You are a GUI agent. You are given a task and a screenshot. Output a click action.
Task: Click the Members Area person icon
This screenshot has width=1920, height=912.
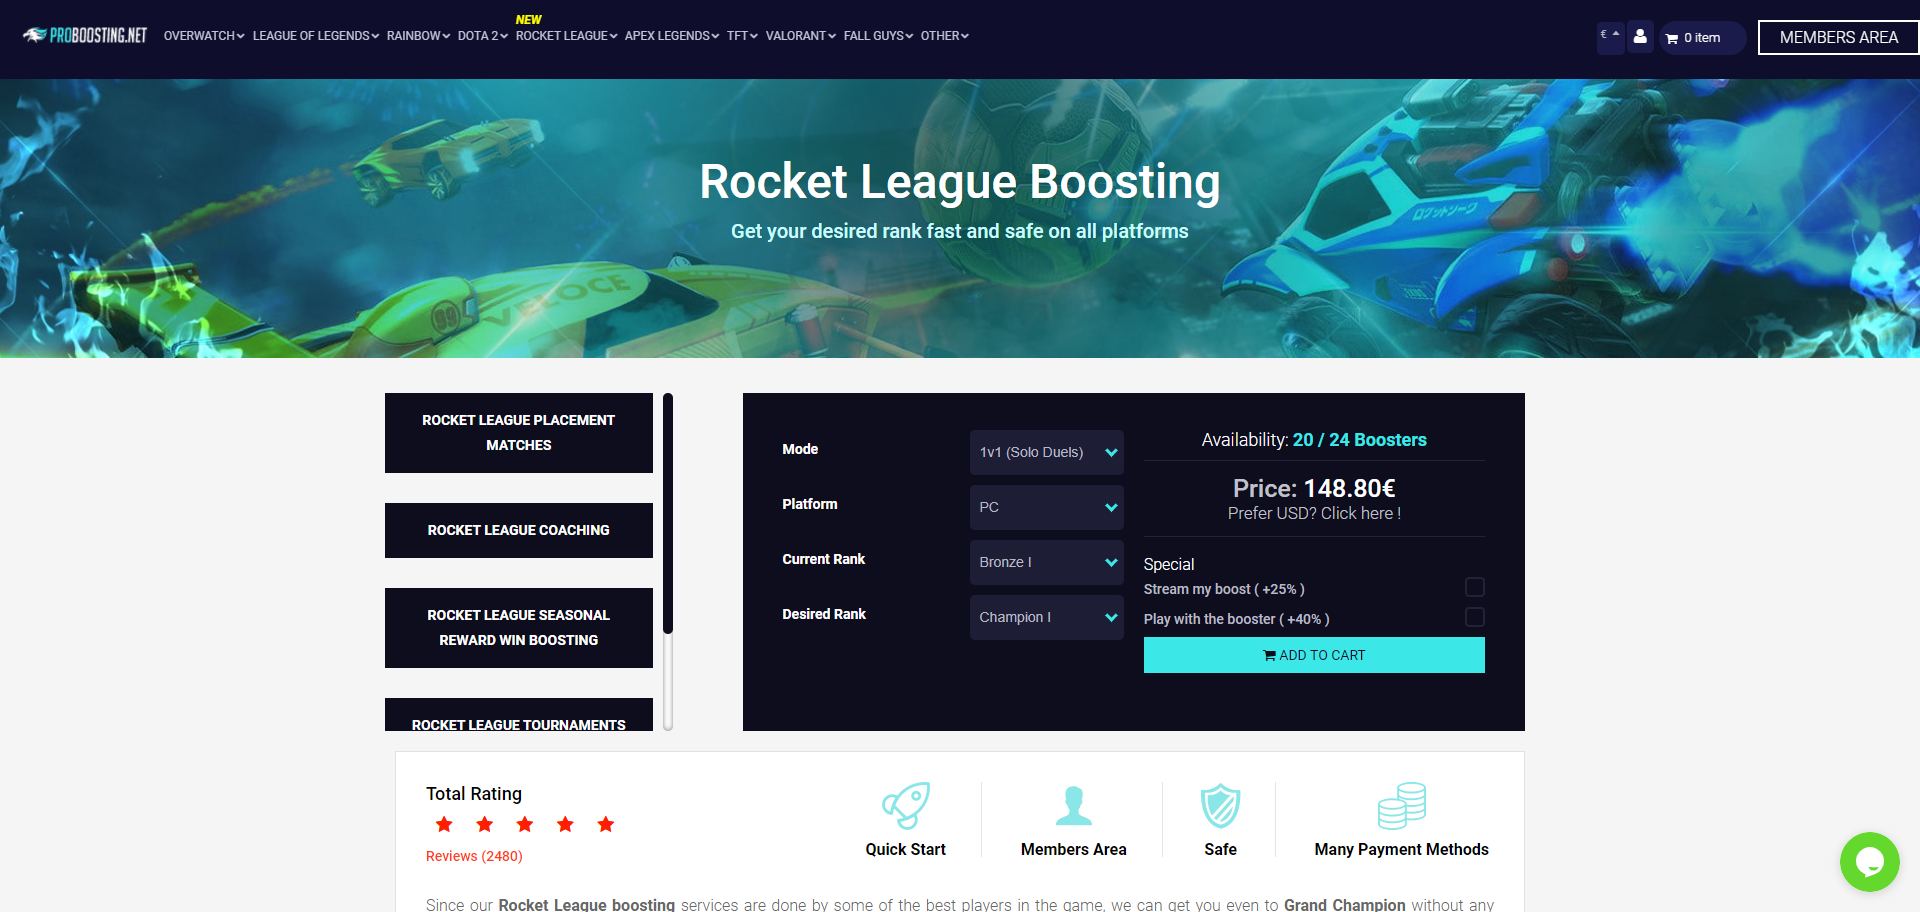1074,805
